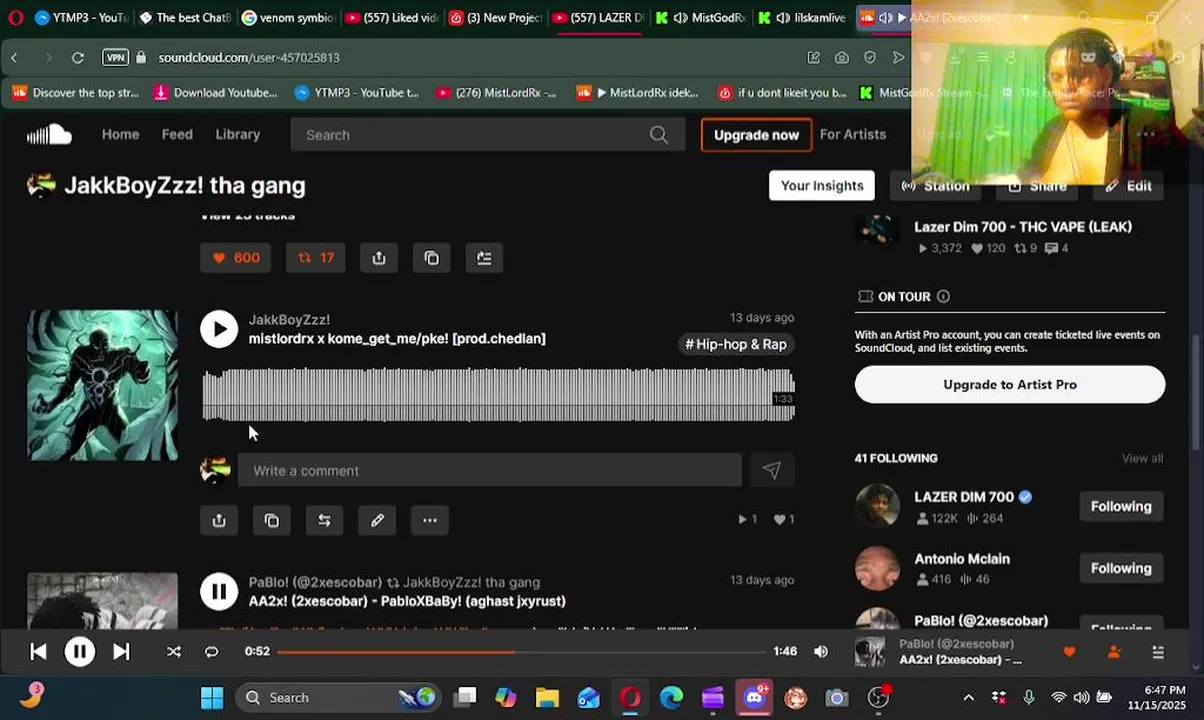Open Your Insights button

pyautogui.click(x=822, y=185)
